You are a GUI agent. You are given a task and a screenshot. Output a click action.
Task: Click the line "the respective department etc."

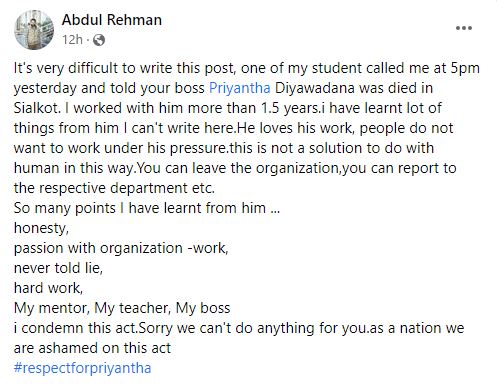[x=114, y=188]
